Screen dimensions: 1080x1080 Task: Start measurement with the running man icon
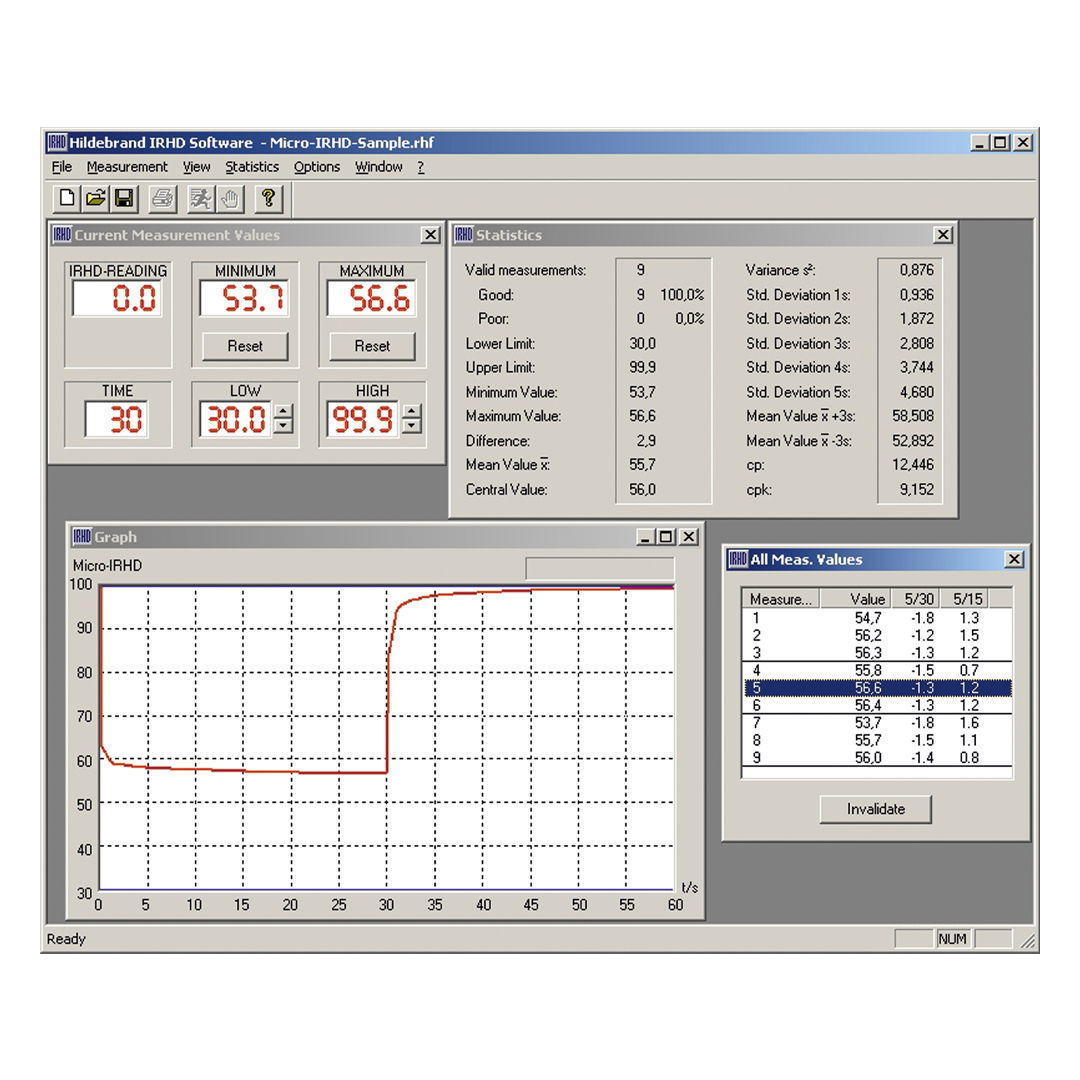(x=201, y=198)
